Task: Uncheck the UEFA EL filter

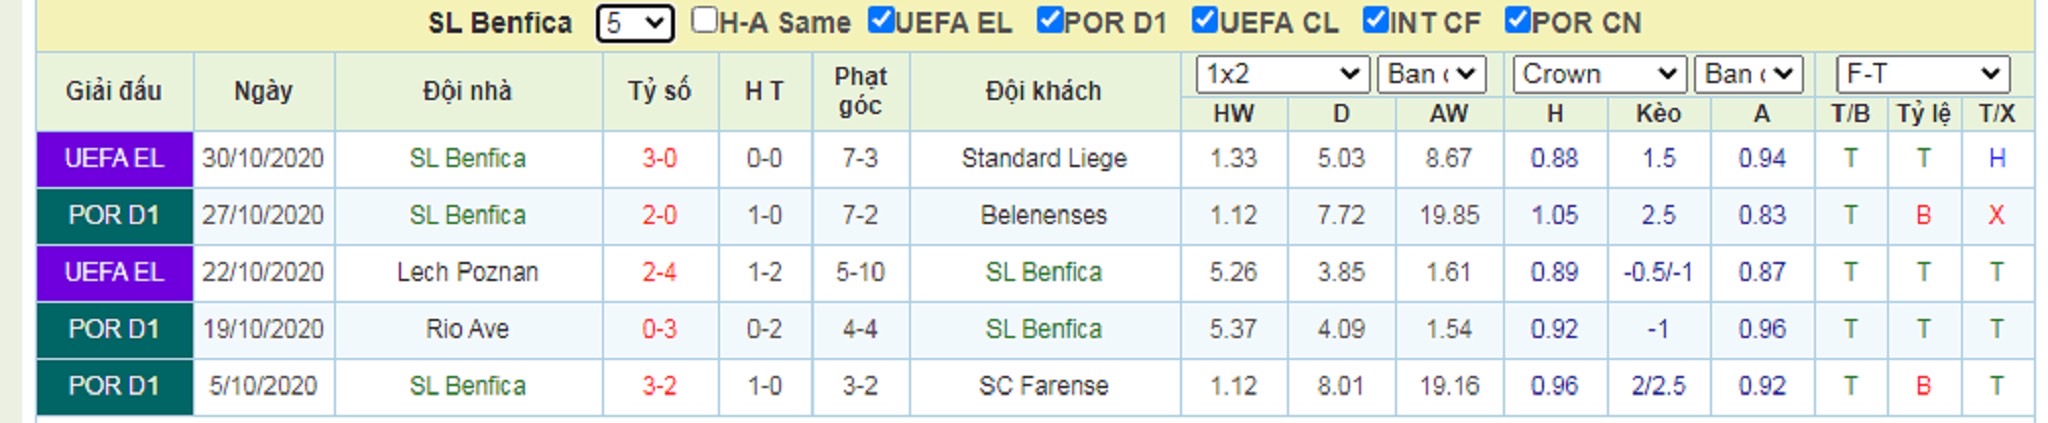Action: (880, 20)
